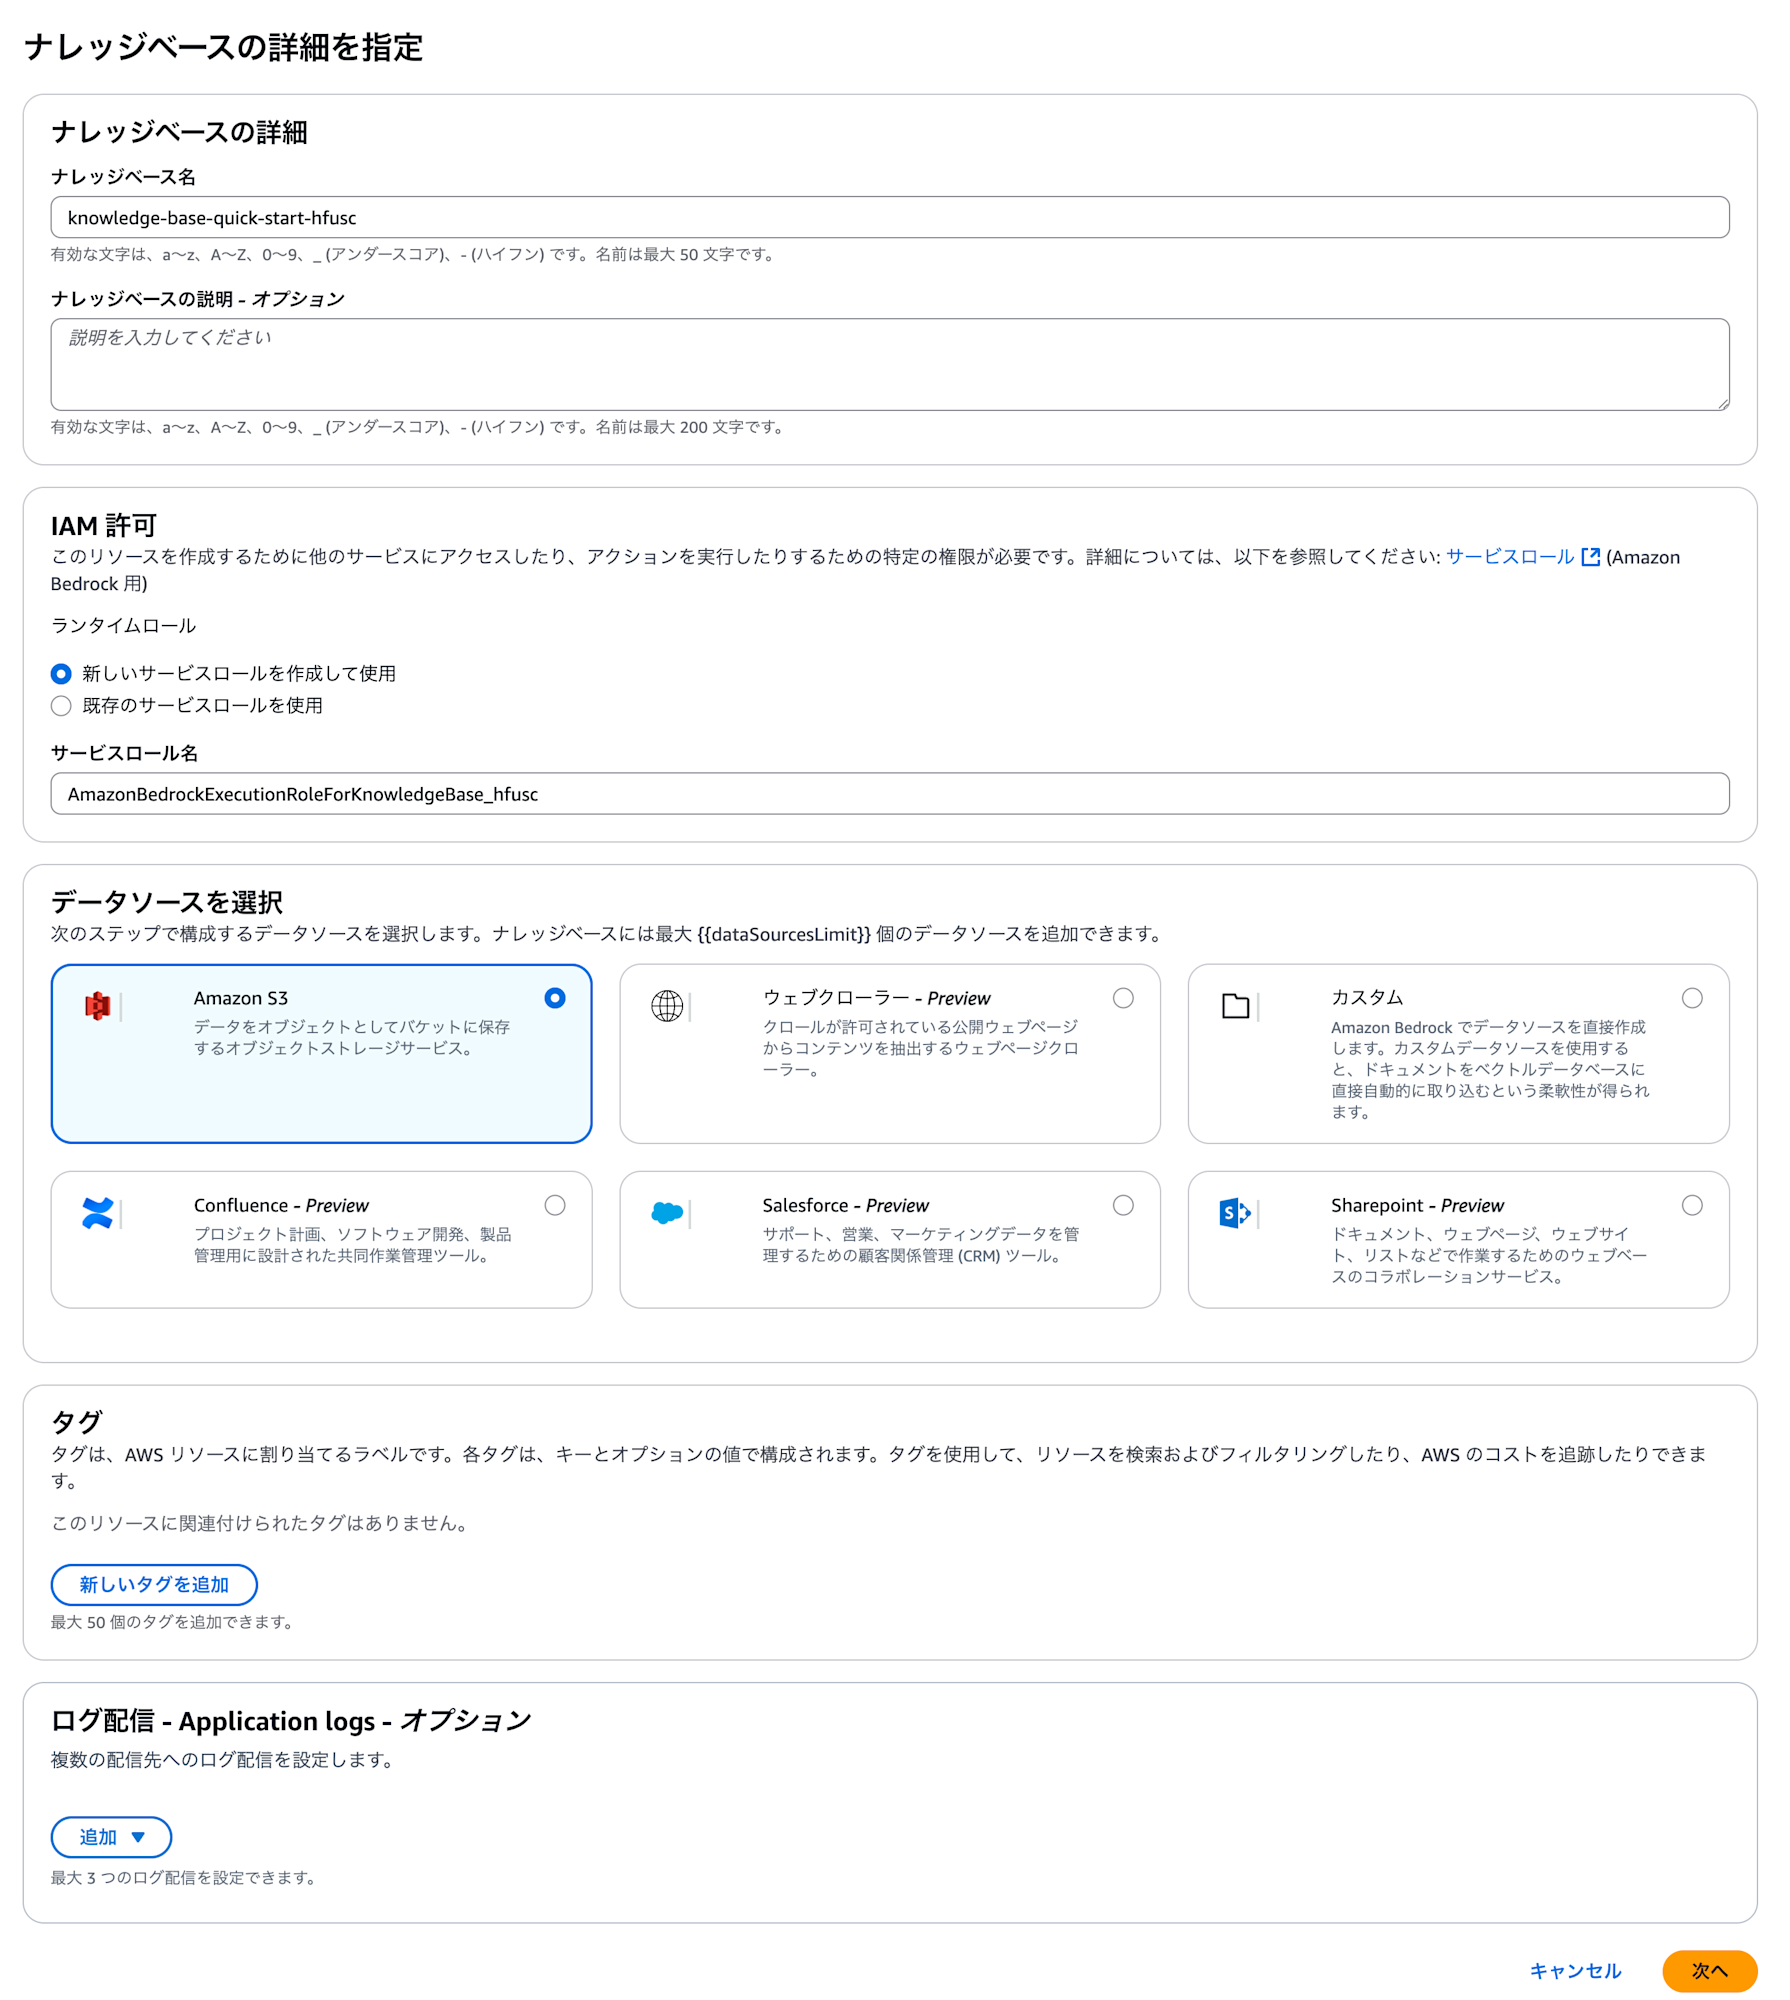Screen dimensions: 1790x2000
Task: Click the Salesforce cloud icon
Action: click(x=667, y=1213)
